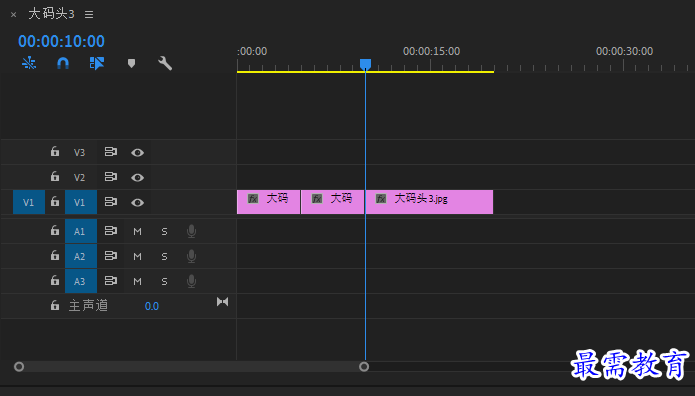
Task: Click ruler at 00:00:30:00
Action: pos(624,51)
